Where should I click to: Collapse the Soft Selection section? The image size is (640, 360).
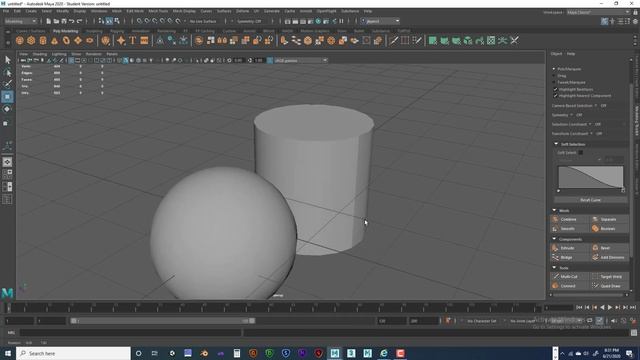[556, 144]
